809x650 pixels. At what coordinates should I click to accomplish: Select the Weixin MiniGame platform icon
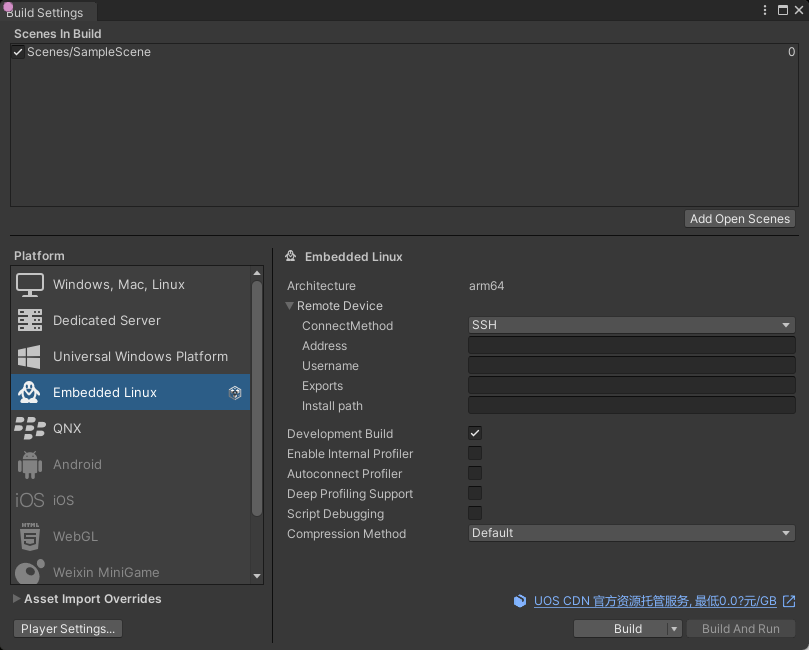point(30,572)
